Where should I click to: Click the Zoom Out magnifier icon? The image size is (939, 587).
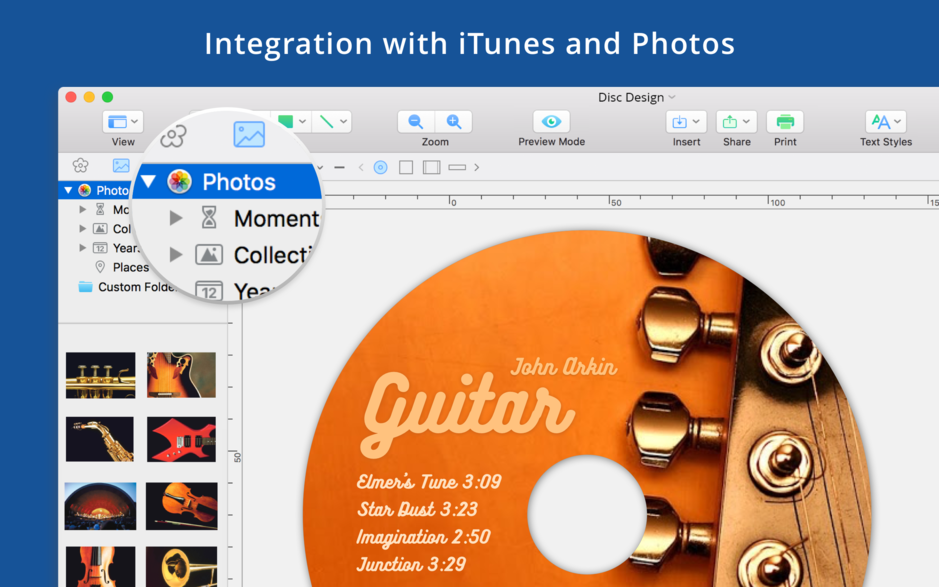click(415, 122)
